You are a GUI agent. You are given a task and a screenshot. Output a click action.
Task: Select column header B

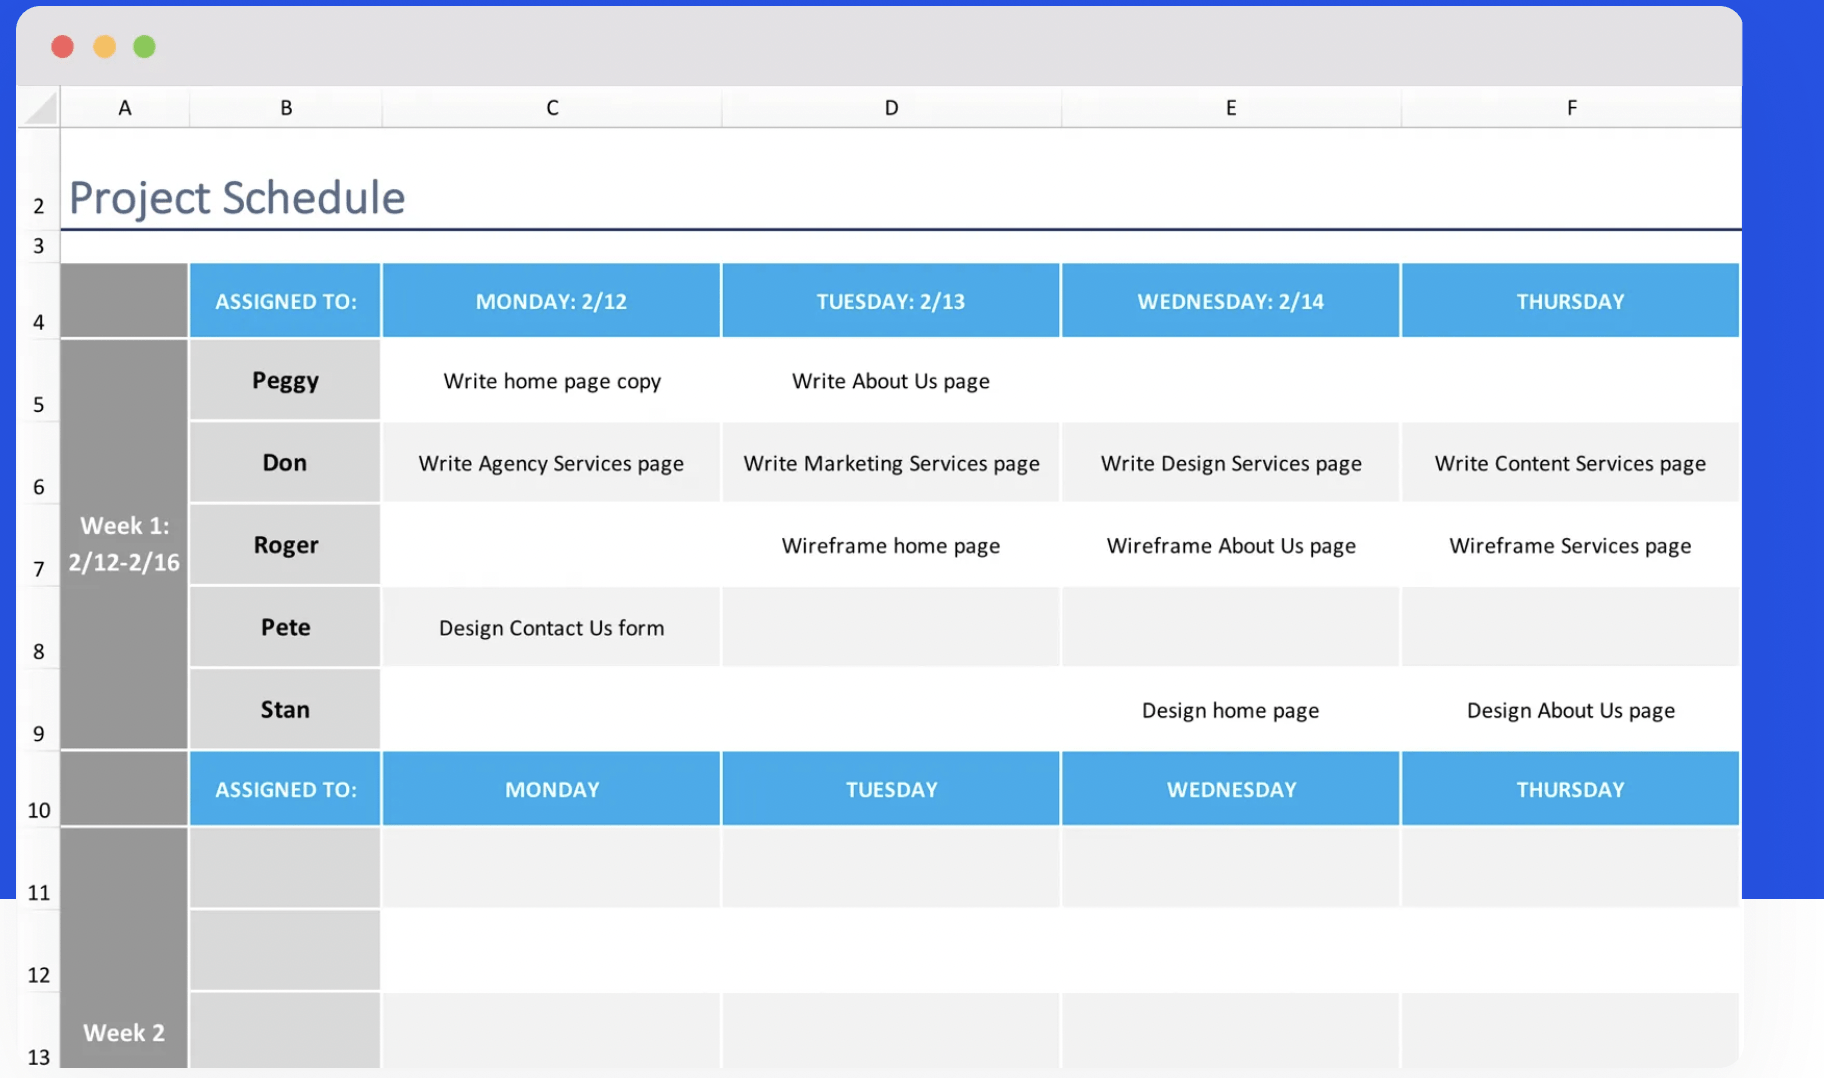click(x=285, y=107)
